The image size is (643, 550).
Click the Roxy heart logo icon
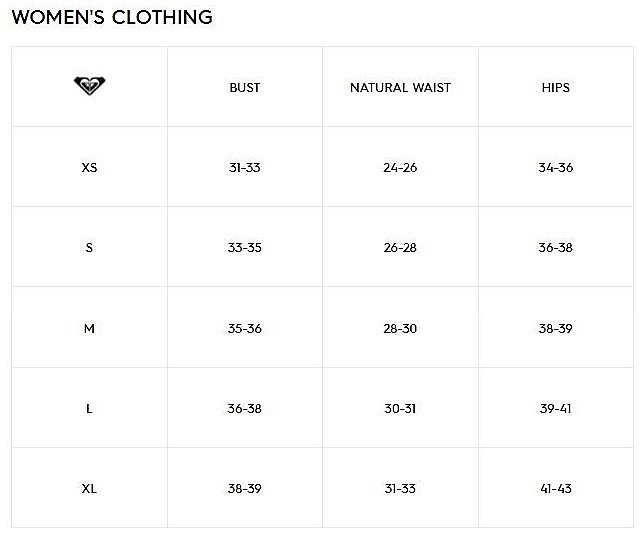click(89, 86)
